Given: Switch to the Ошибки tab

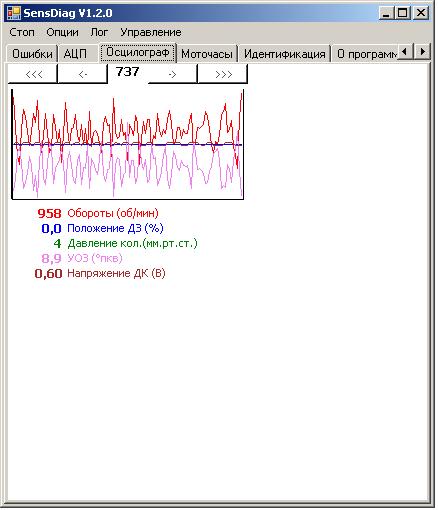Looking at the screenshot, I should (32, 54).
